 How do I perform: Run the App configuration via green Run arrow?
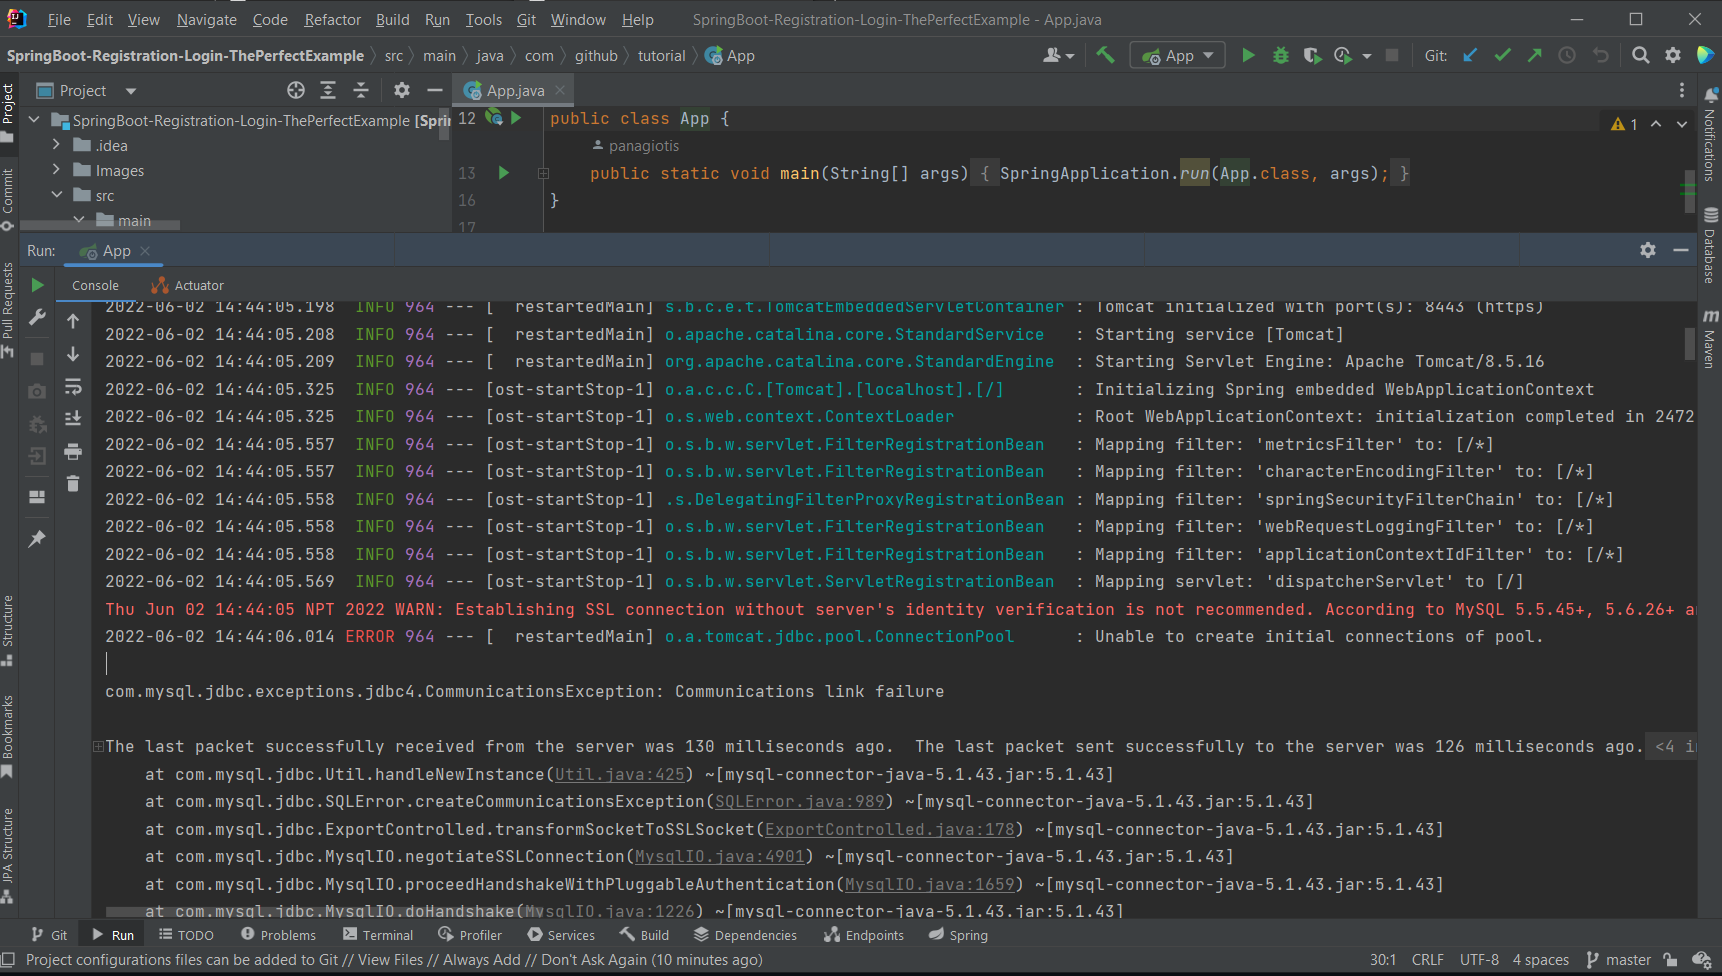(x=1248, y=55)
